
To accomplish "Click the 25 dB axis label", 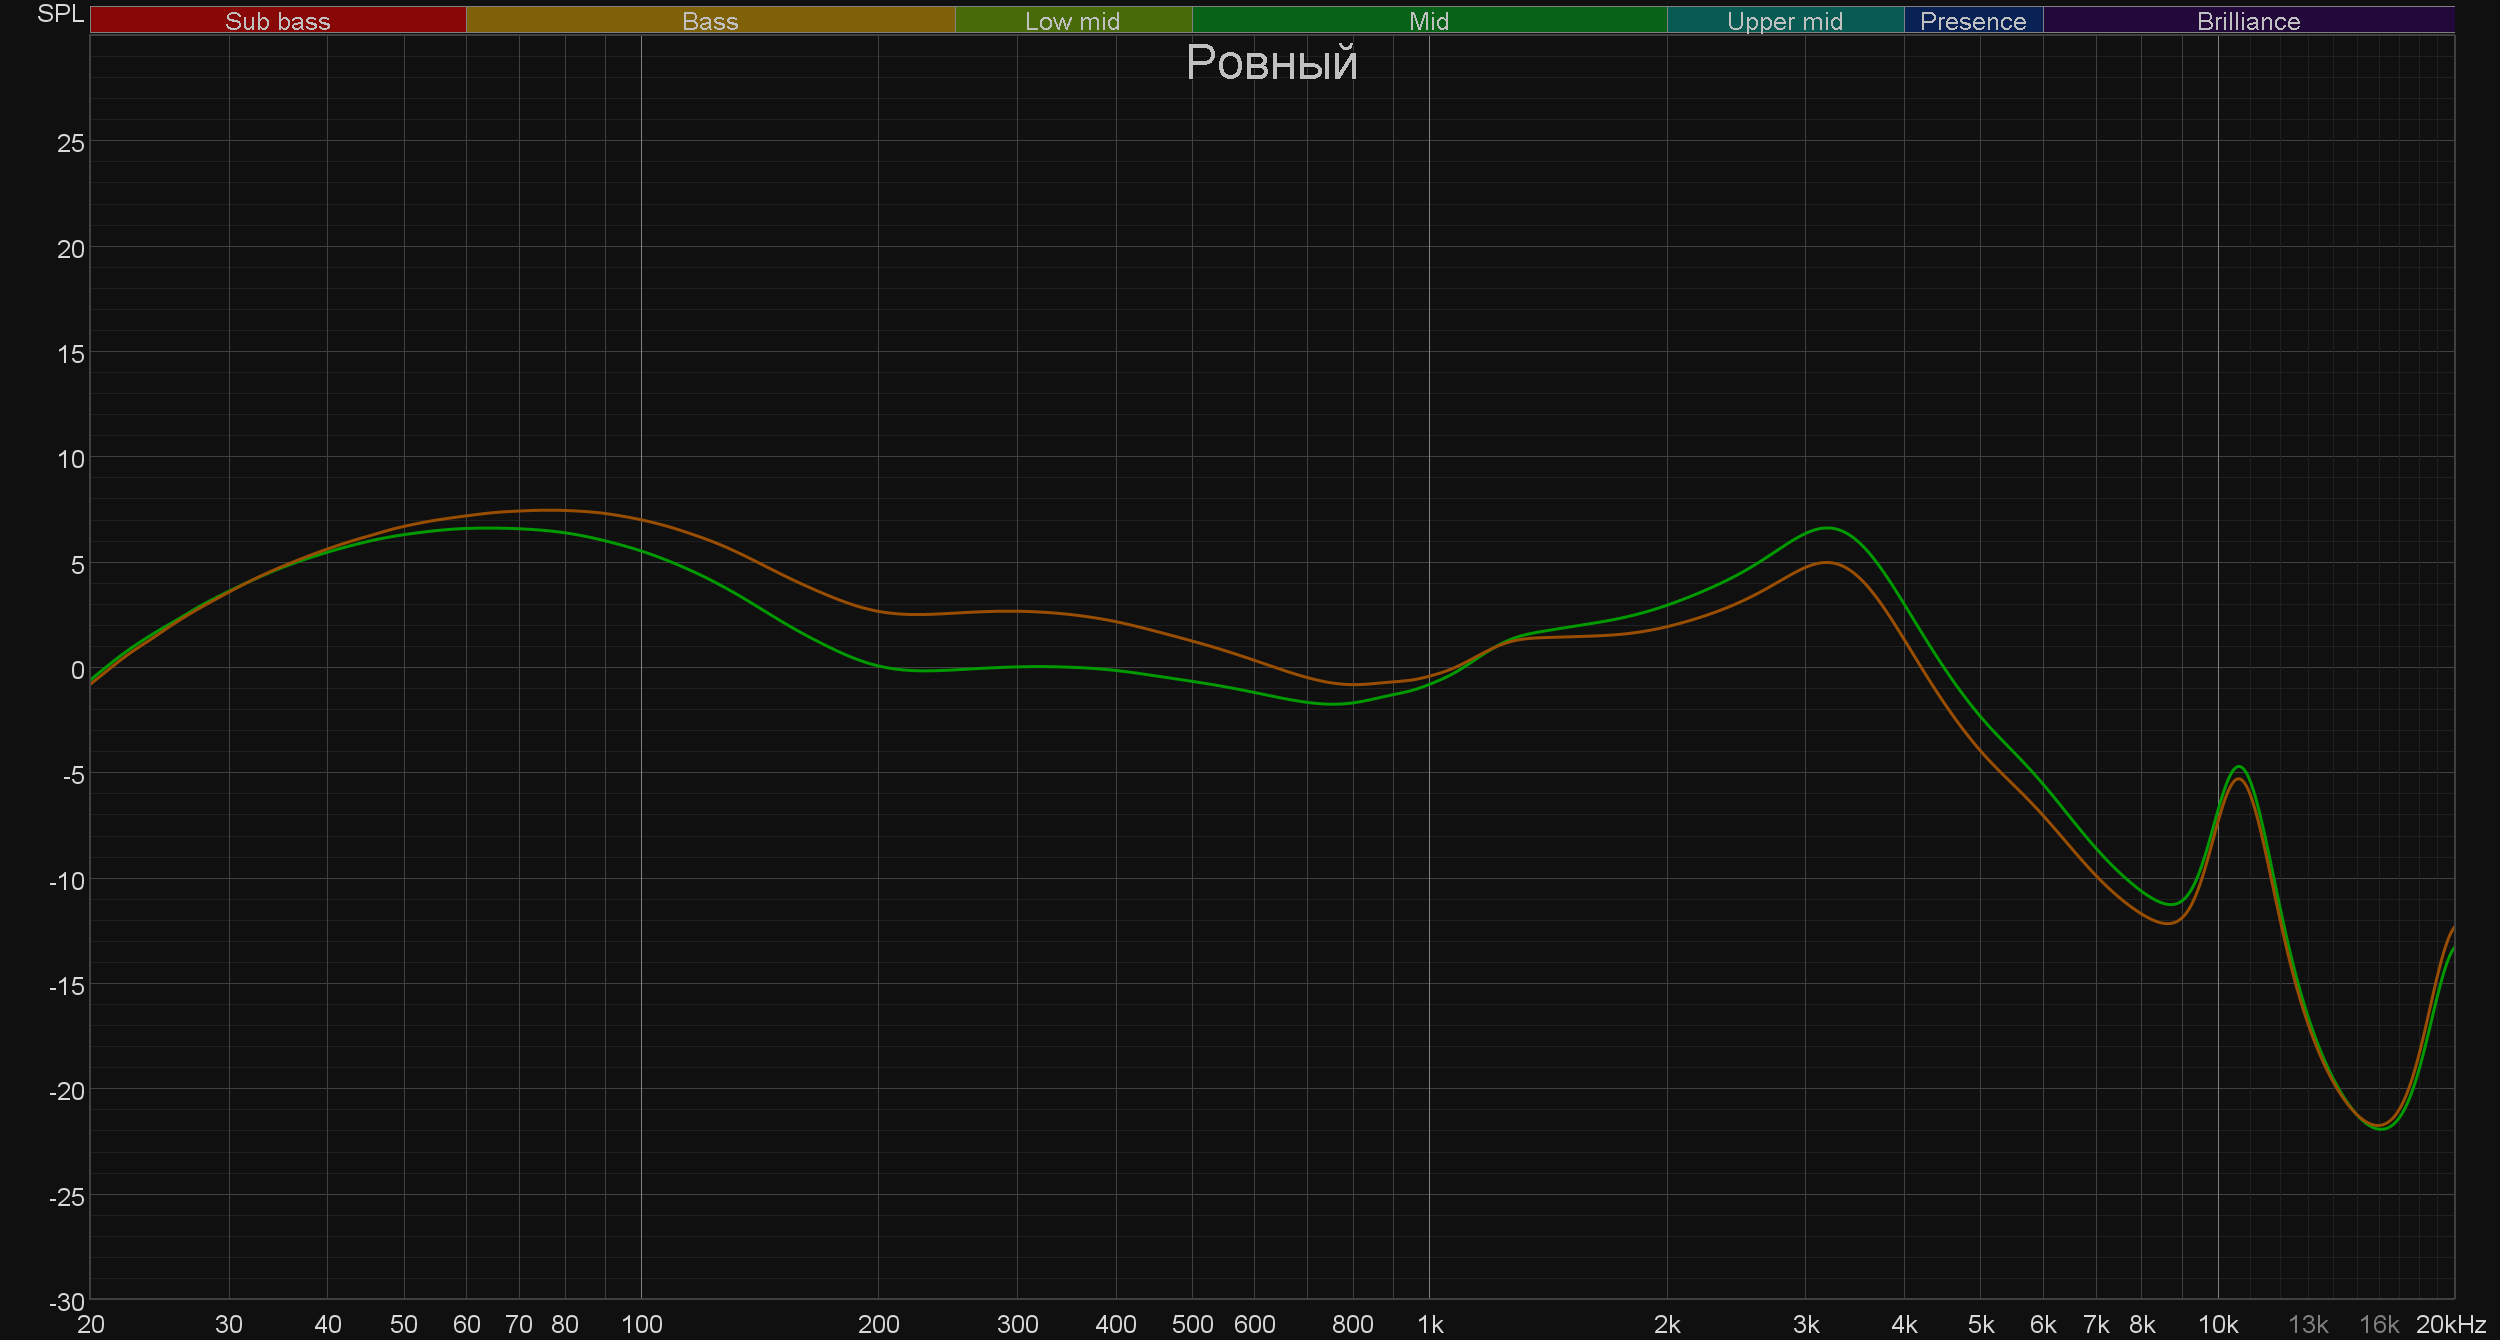I will click(x=71, y=143).
